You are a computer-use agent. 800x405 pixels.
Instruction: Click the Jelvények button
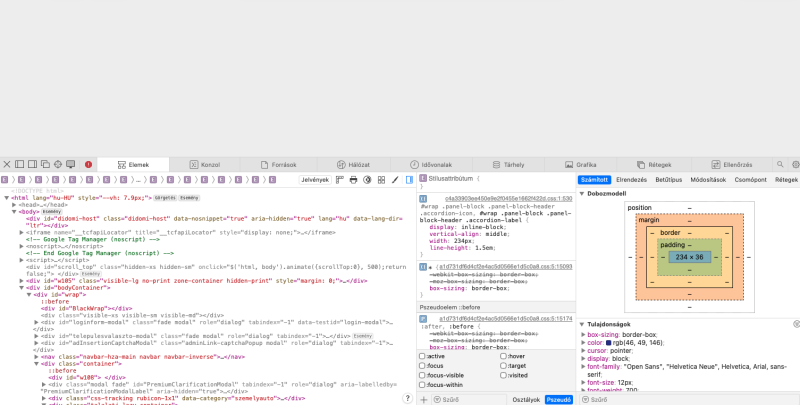315,180
